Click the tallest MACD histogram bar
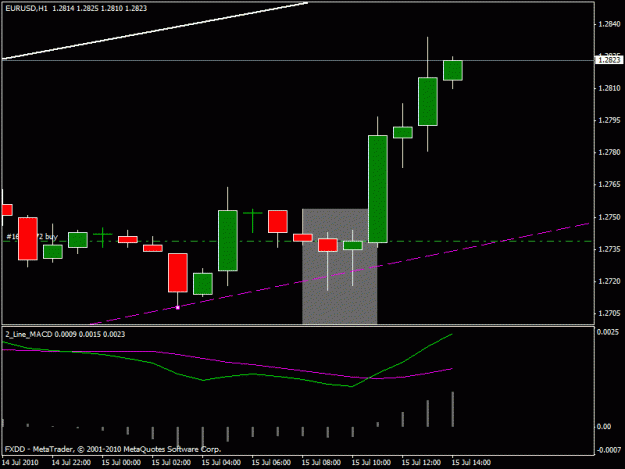The width and height of the screenshot is (625, 469). pyautogui.click(x=453, y=409)
